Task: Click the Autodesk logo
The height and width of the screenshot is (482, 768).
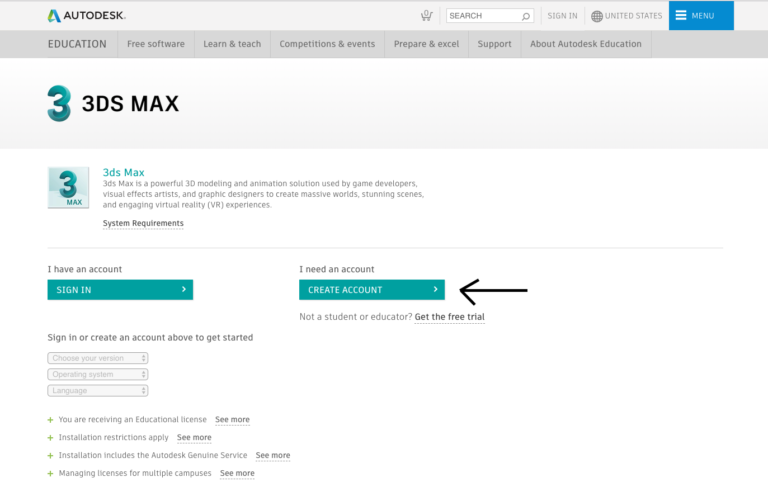Action: 87,16
